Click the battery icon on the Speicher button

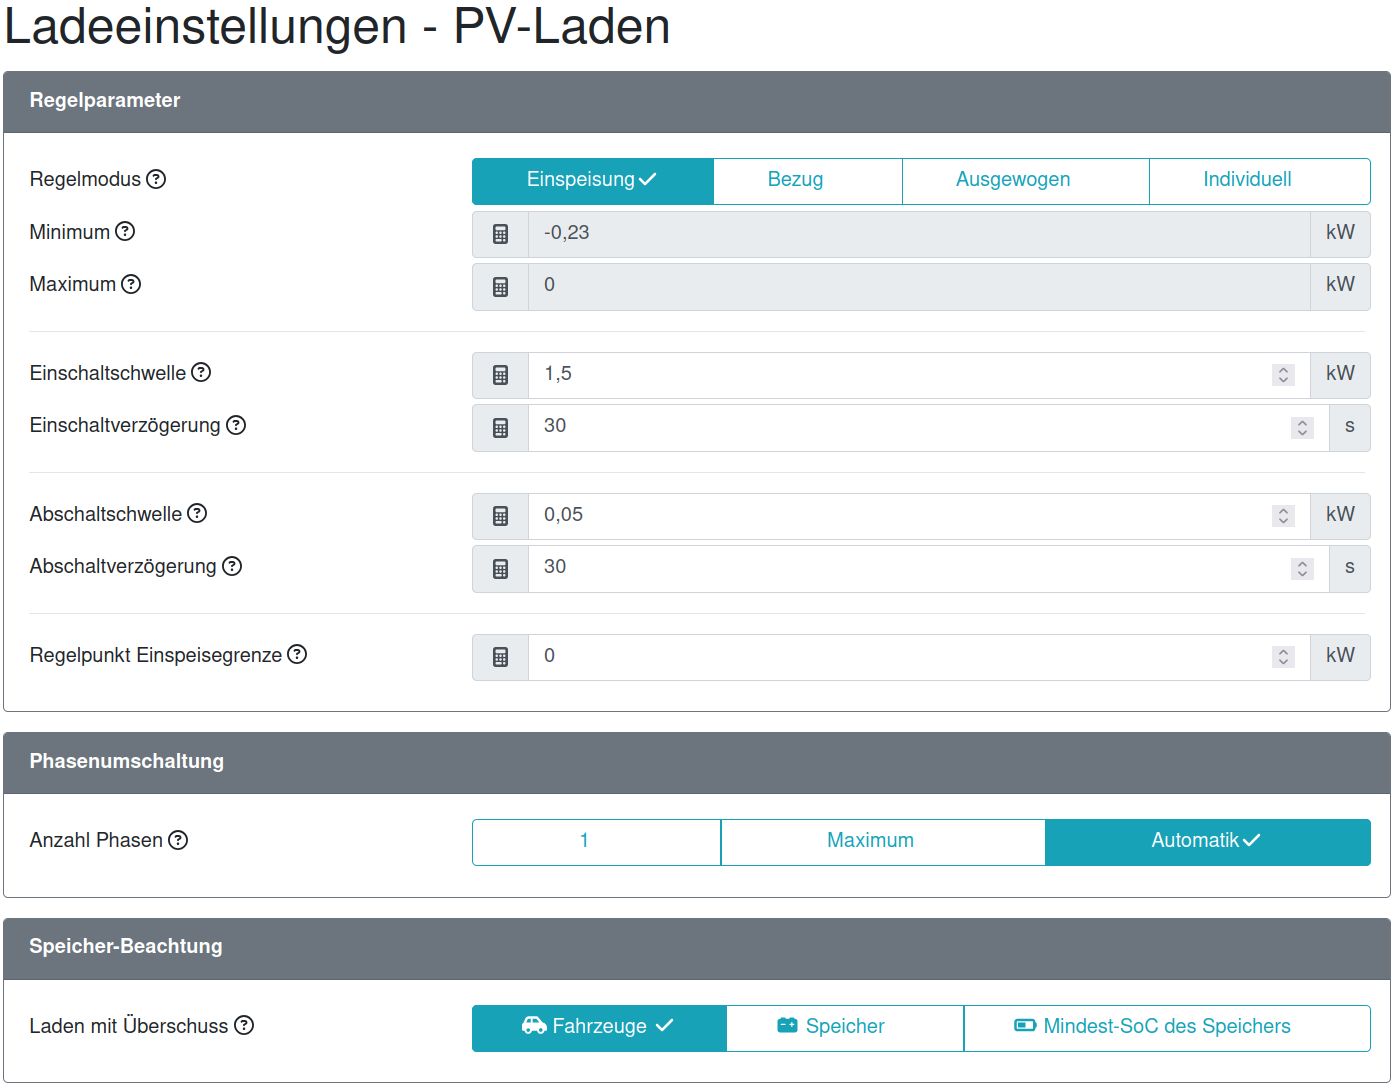point(786,1025)
